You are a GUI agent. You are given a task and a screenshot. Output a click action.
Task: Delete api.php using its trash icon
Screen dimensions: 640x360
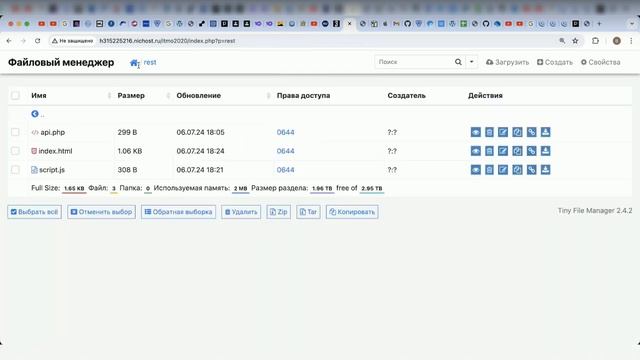click(x=489, y=132)
